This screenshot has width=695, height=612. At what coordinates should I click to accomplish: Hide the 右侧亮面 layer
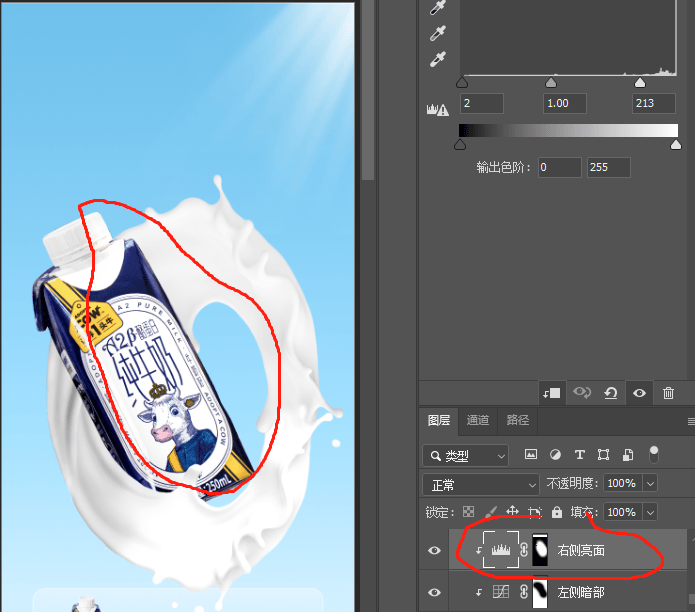coord(434,550)
